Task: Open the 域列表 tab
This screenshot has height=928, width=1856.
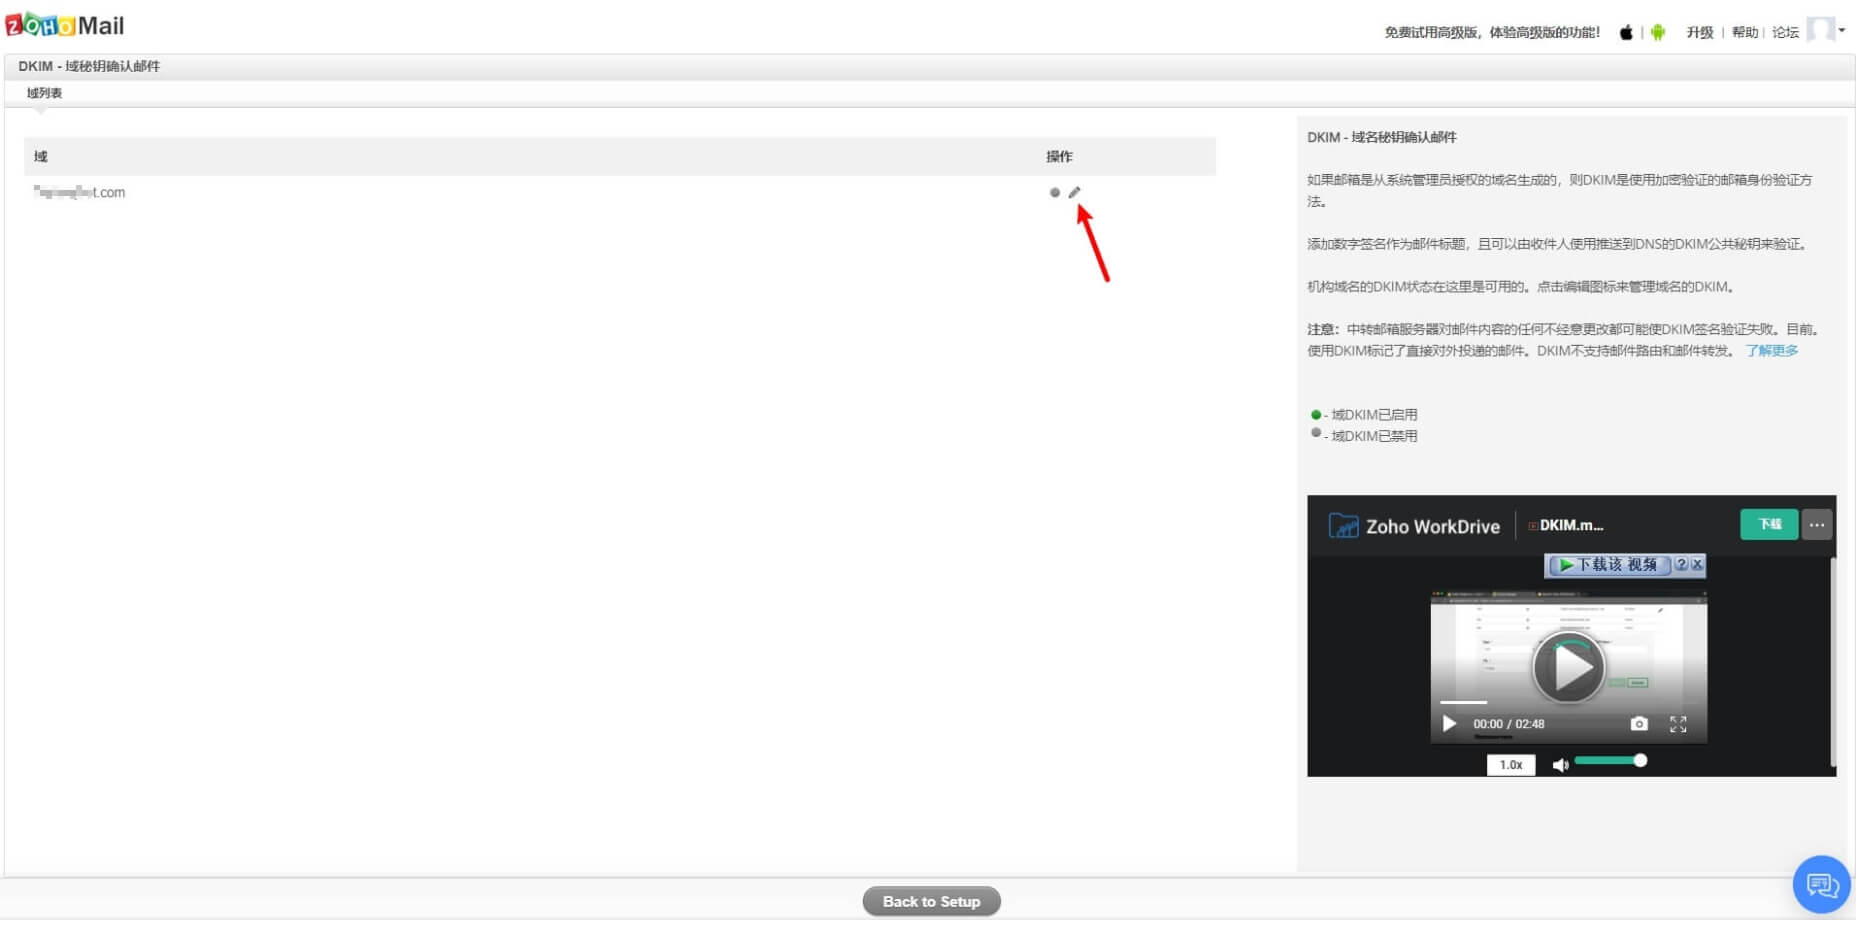Action: point(44,93)
